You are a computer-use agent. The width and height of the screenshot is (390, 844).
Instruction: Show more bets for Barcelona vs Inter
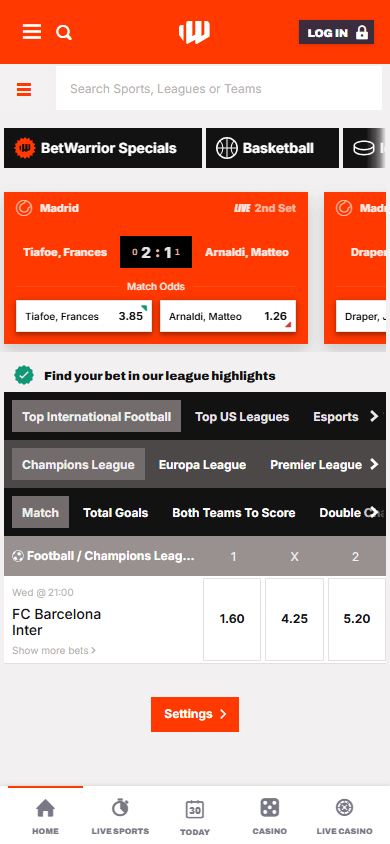point(54,650)
